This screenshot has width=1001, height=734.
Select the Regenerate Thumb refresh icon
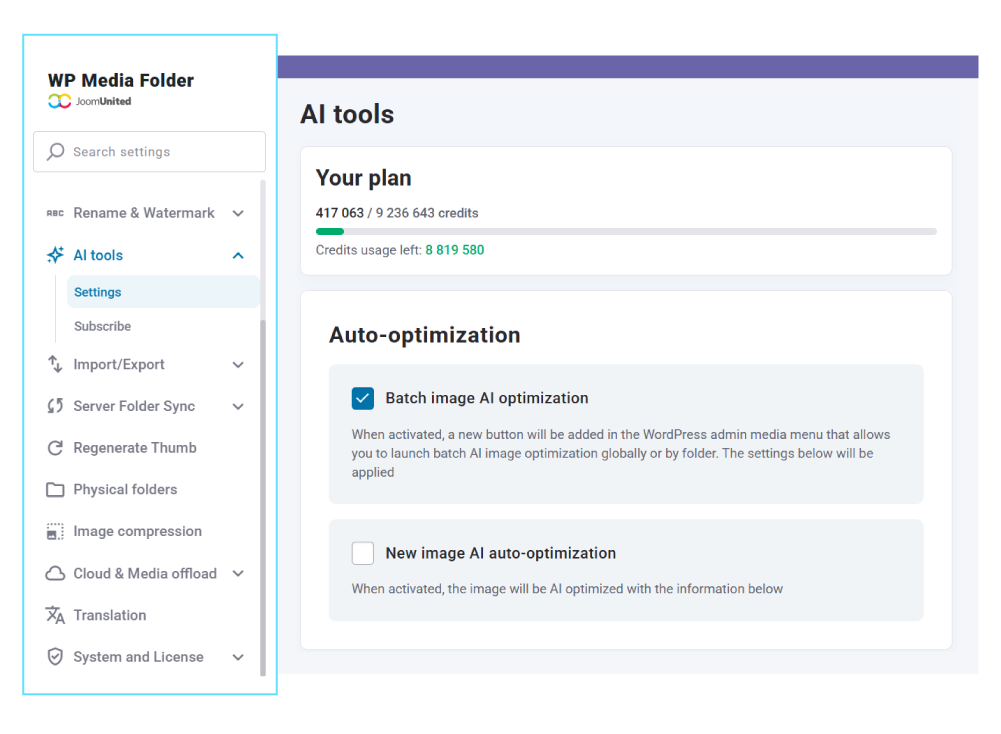[55, 448]
